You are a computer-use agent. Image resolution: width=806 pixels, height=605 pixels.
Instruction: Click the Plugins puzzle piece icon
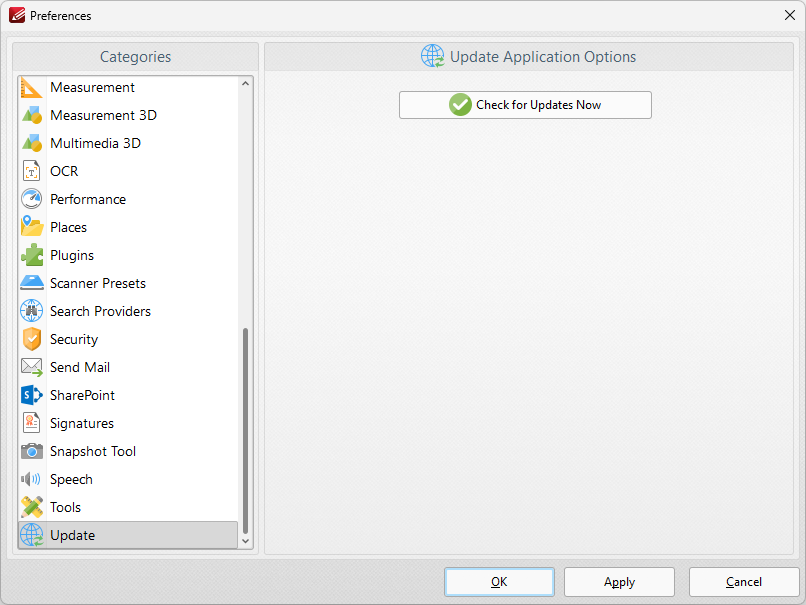click(31, 255)
